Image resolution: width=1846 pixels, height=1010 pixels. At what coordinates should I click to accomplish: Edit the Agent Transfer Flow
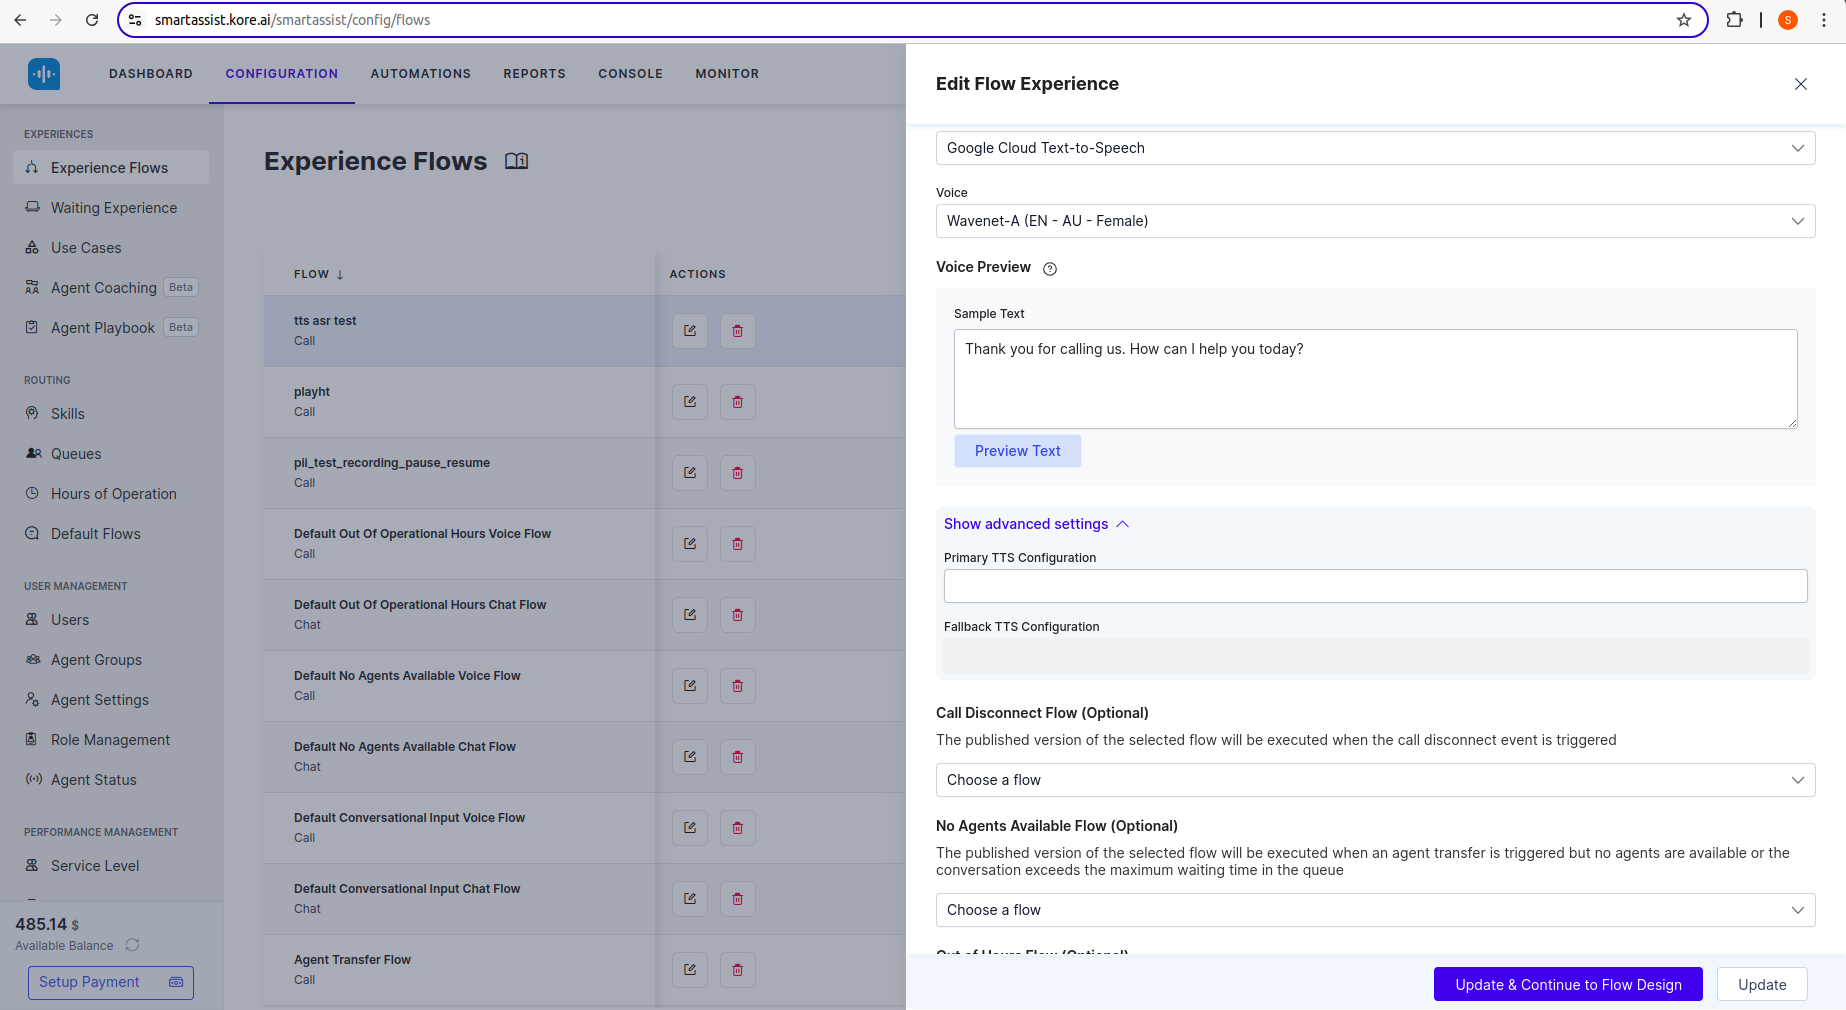689,970
